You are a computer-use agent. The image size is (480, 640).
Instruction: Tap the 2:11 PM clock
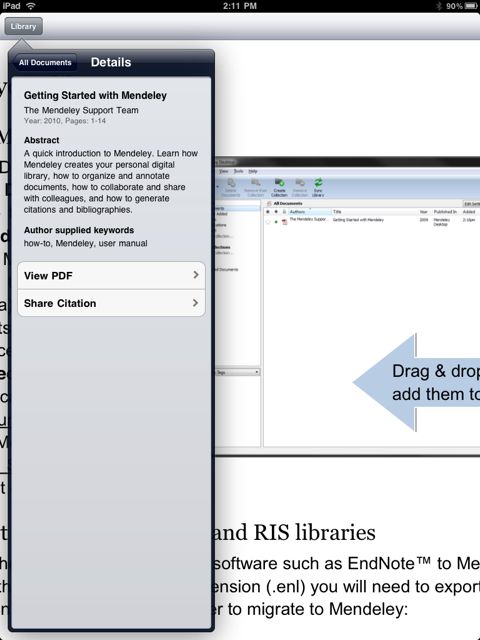click(240, 6)
